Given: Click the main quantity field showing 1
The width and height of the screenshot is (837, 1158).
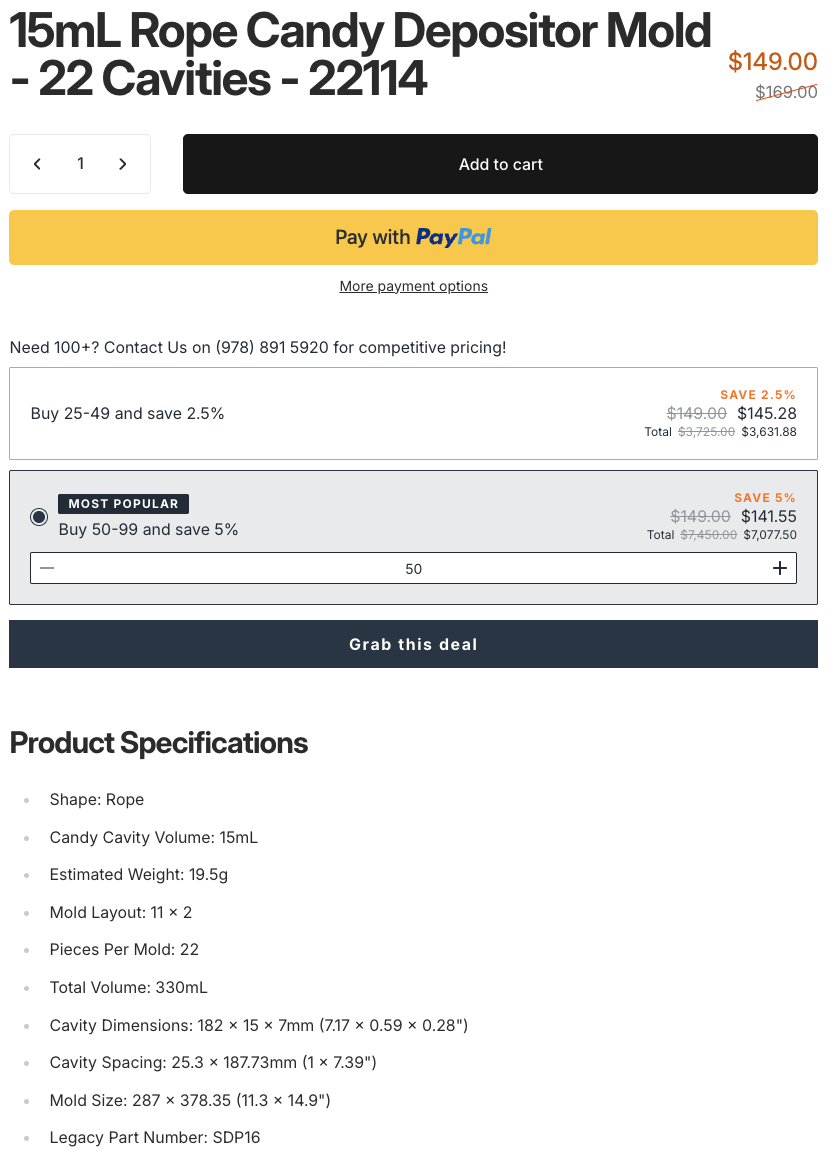Looking at the screenshot, I should coord(80,164).
